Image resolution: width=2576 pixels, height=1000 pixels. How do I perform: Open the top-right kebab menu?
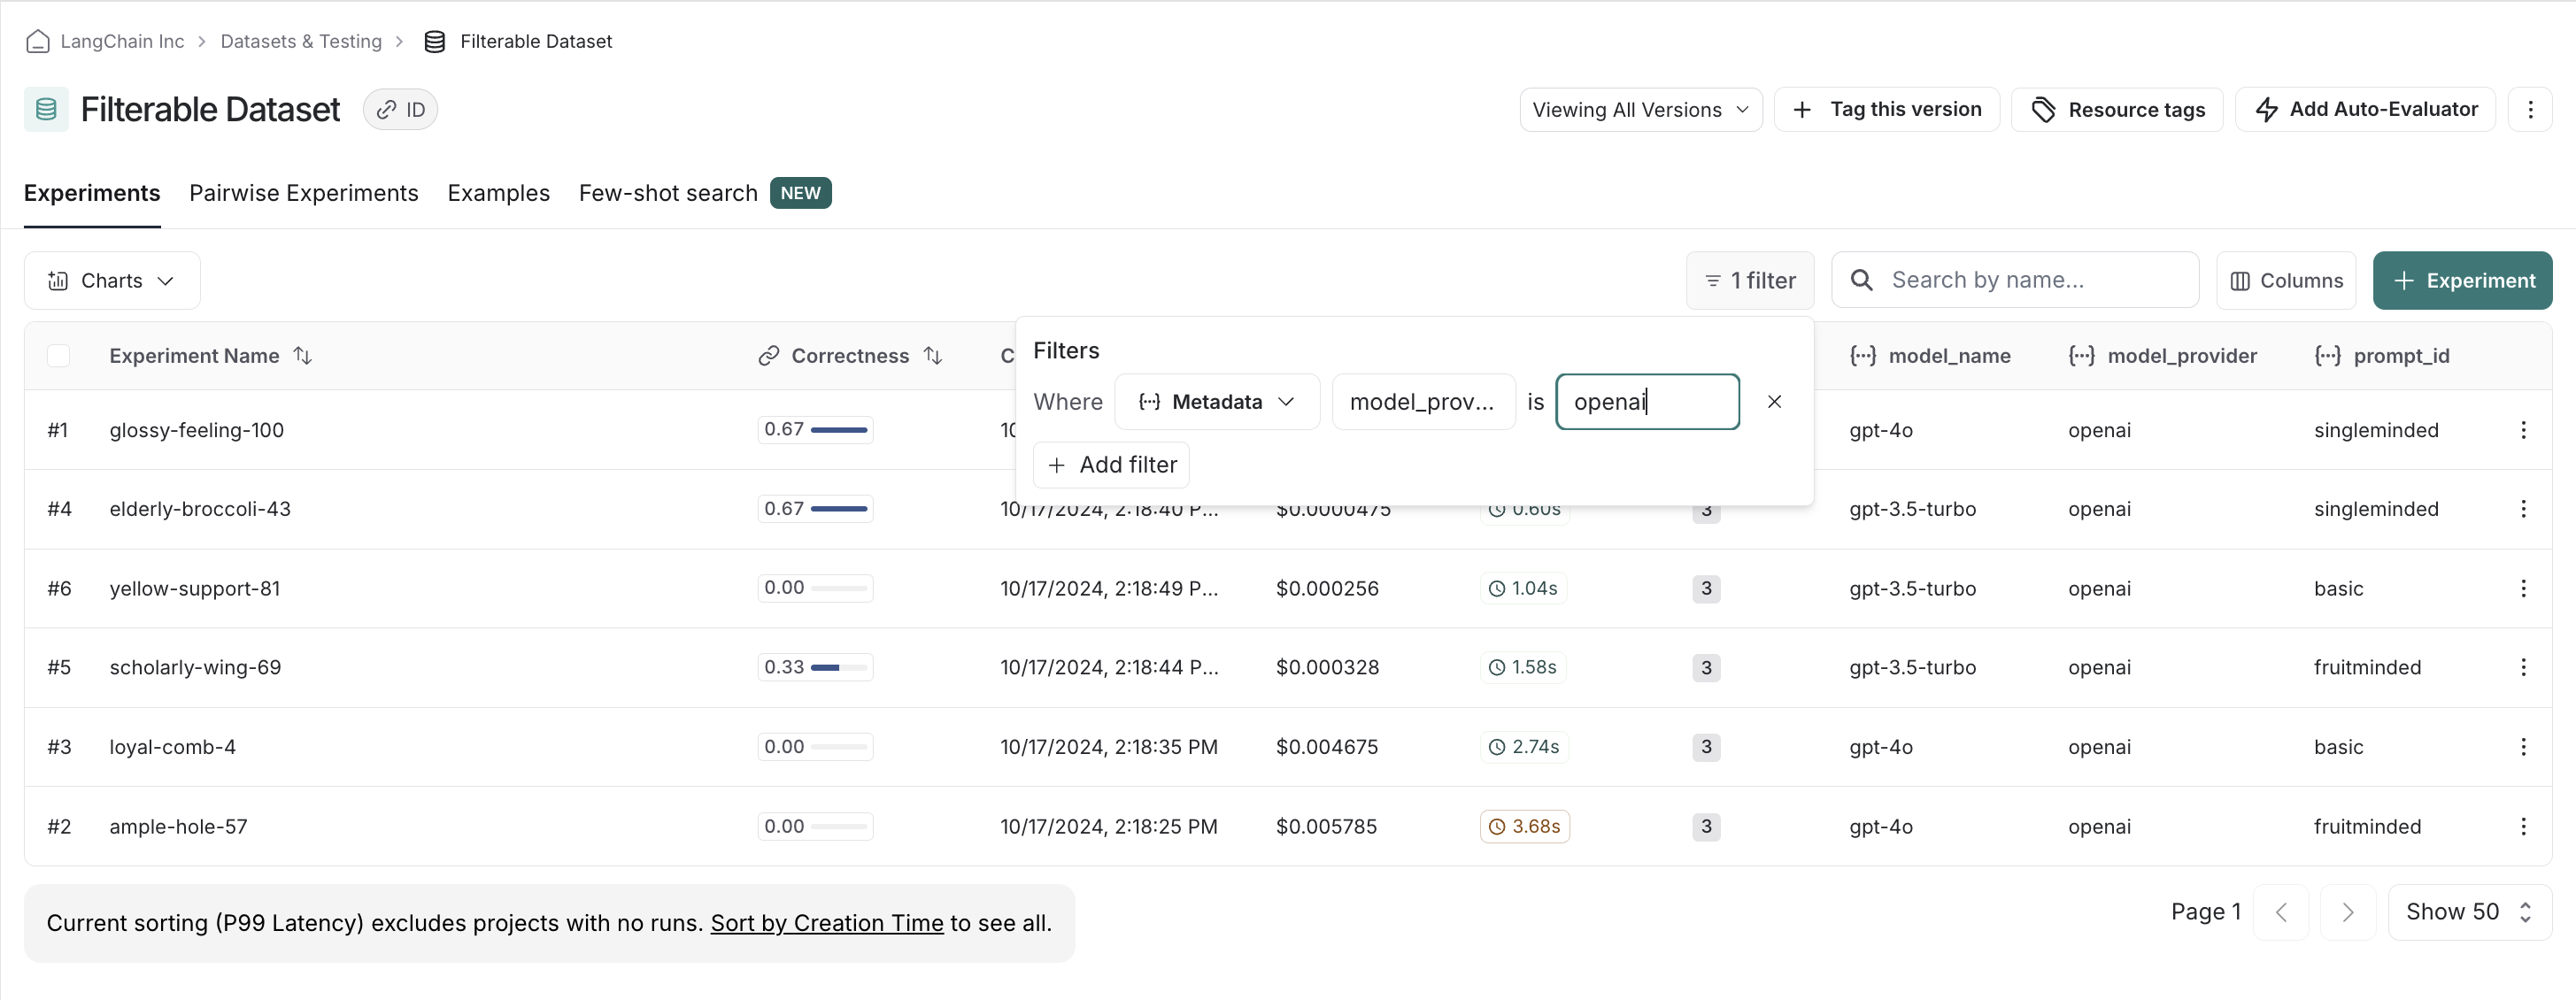tap(2530, 110)
